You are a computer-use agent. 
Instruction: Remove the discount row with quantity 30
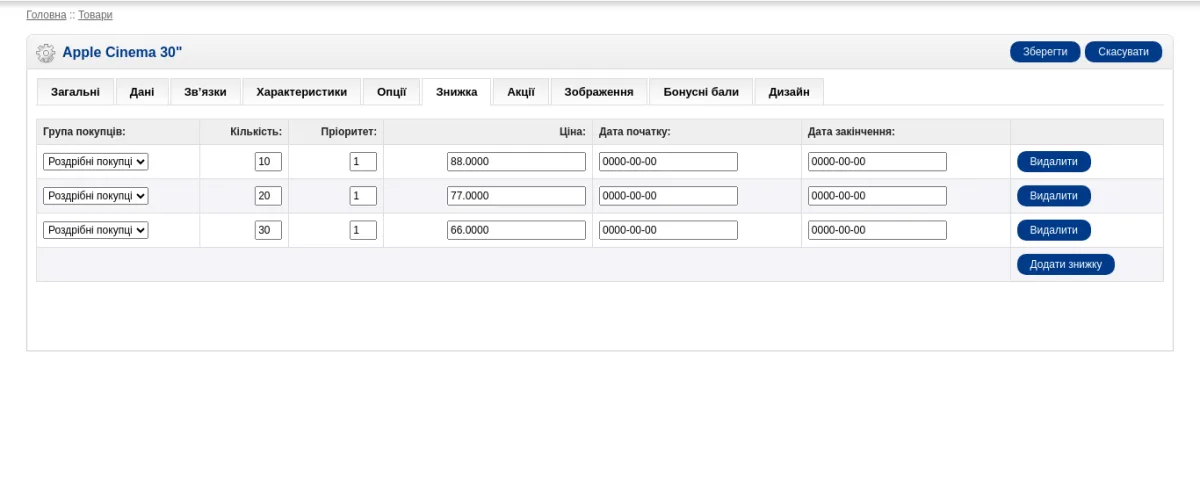1054,230
